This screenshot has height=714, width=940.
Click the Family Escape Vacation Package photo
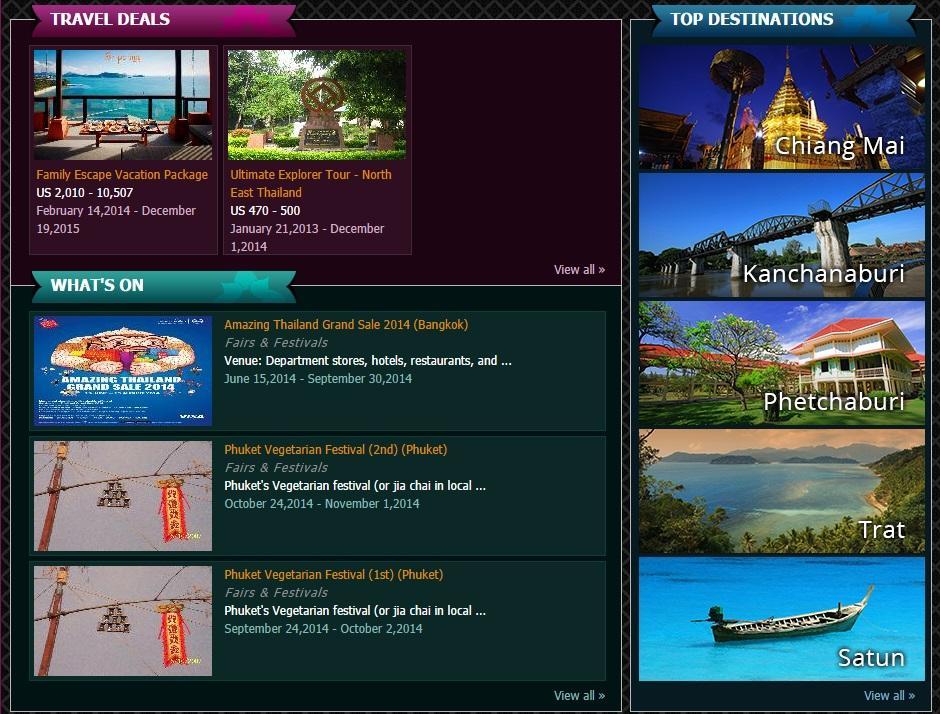click(x=122, y=104)
